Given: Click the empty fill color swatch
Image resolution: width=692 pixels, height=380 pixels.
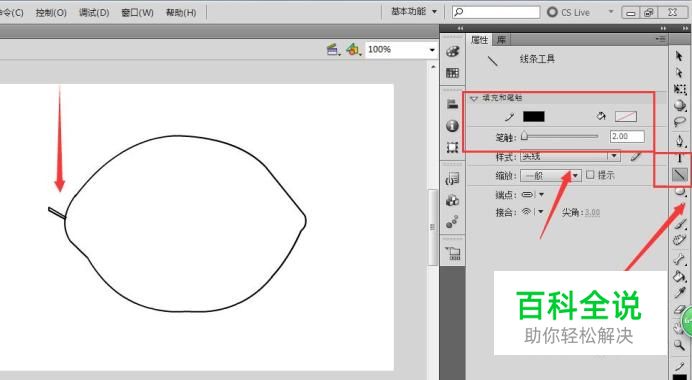Looking at the screenshot, I should tap(626, 117).
